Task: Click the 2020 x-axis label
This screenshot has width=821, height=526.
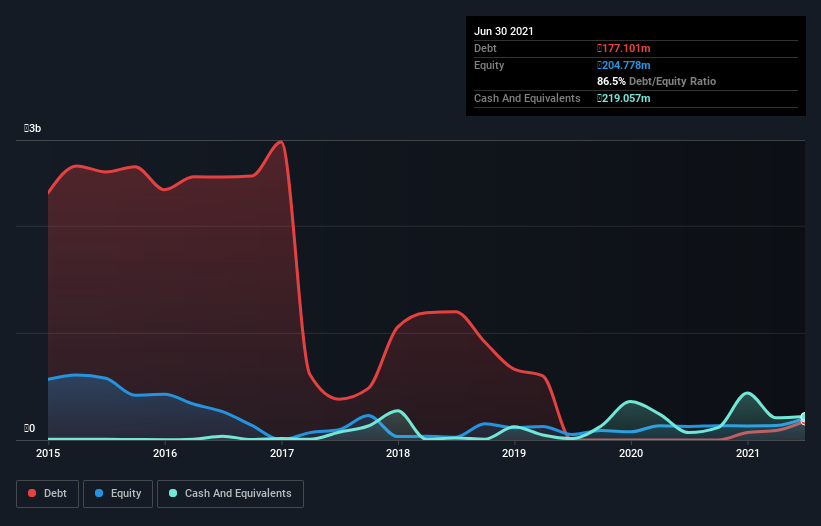Action: [x=631, y=453]
